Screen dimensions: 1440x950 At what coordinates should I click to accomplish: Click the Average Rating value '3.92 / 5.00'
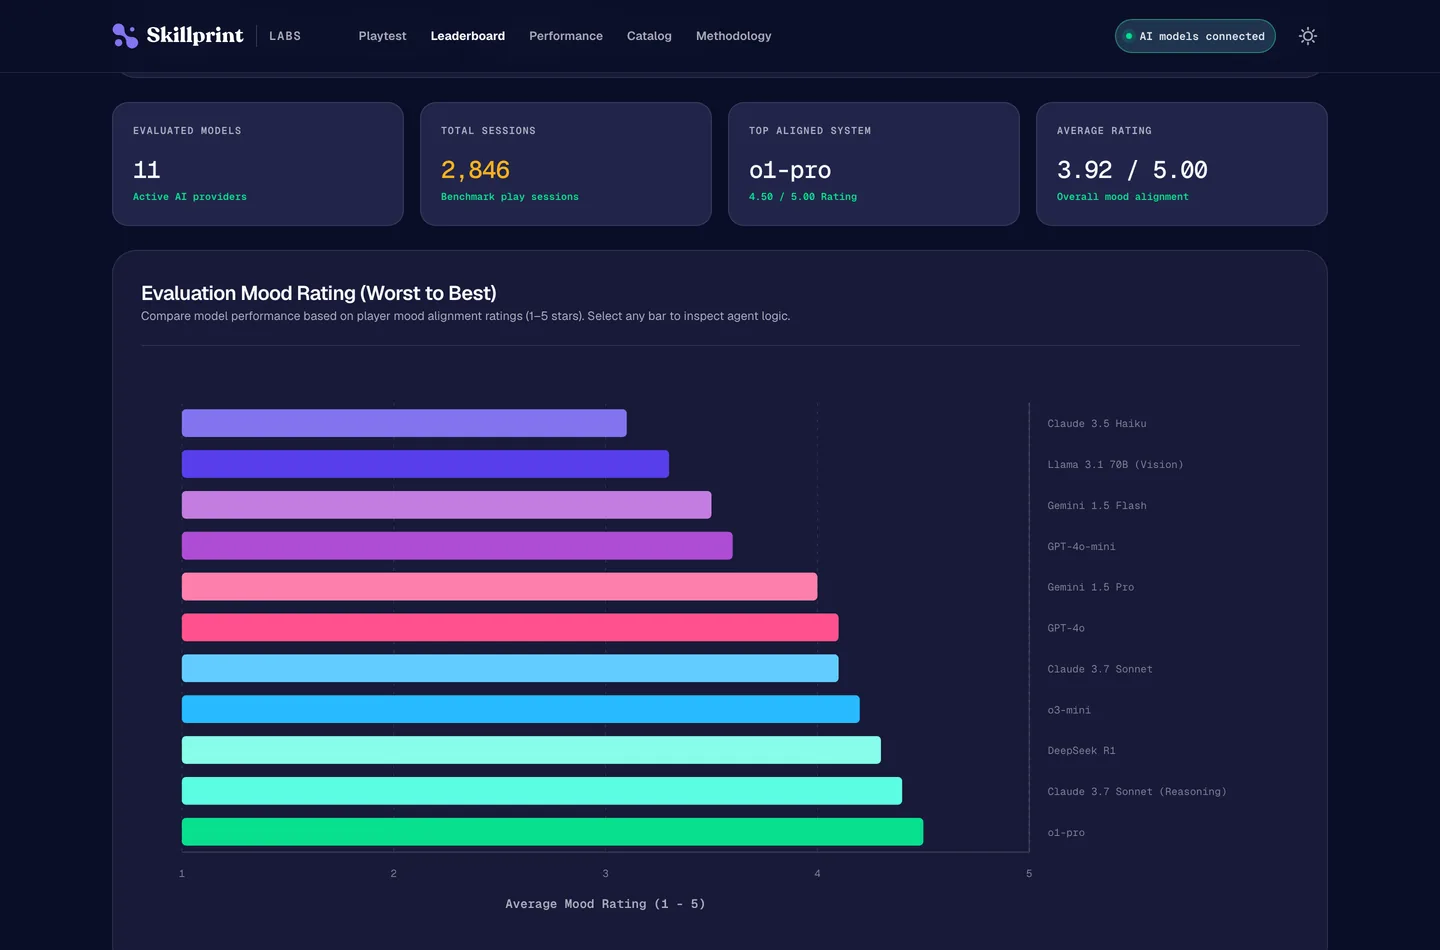click(x=1132, y=170)
